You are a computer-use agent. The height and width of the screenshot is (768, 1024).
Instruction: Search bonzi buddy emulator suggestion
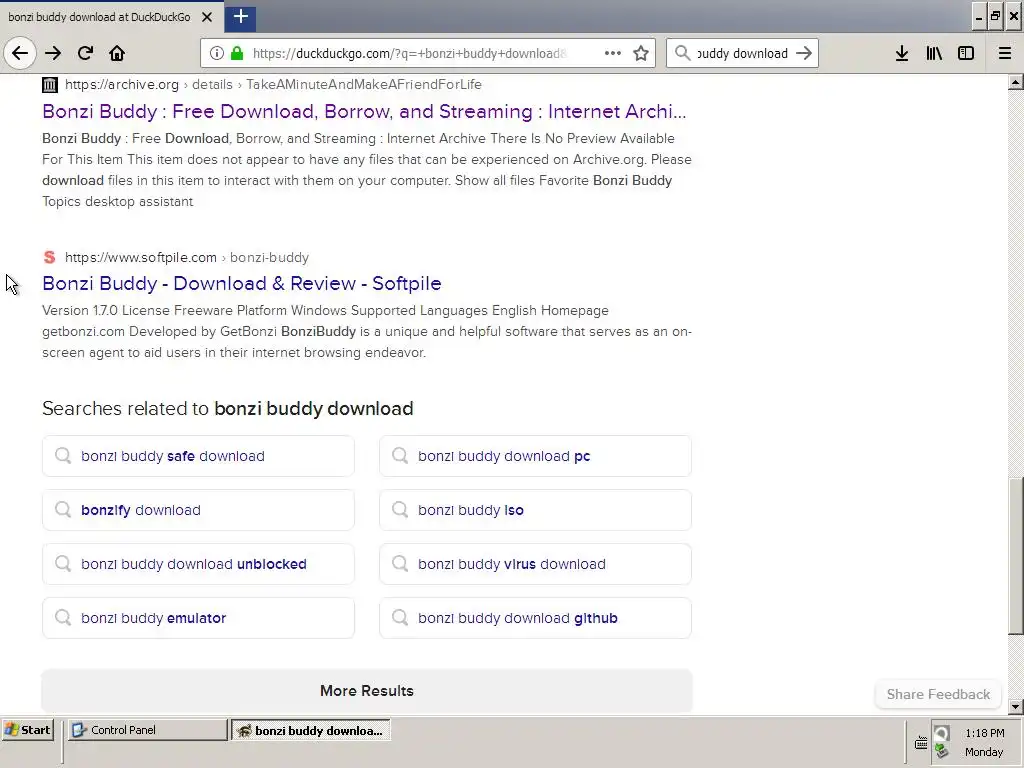pyautogui.click(x=198, y=618)
